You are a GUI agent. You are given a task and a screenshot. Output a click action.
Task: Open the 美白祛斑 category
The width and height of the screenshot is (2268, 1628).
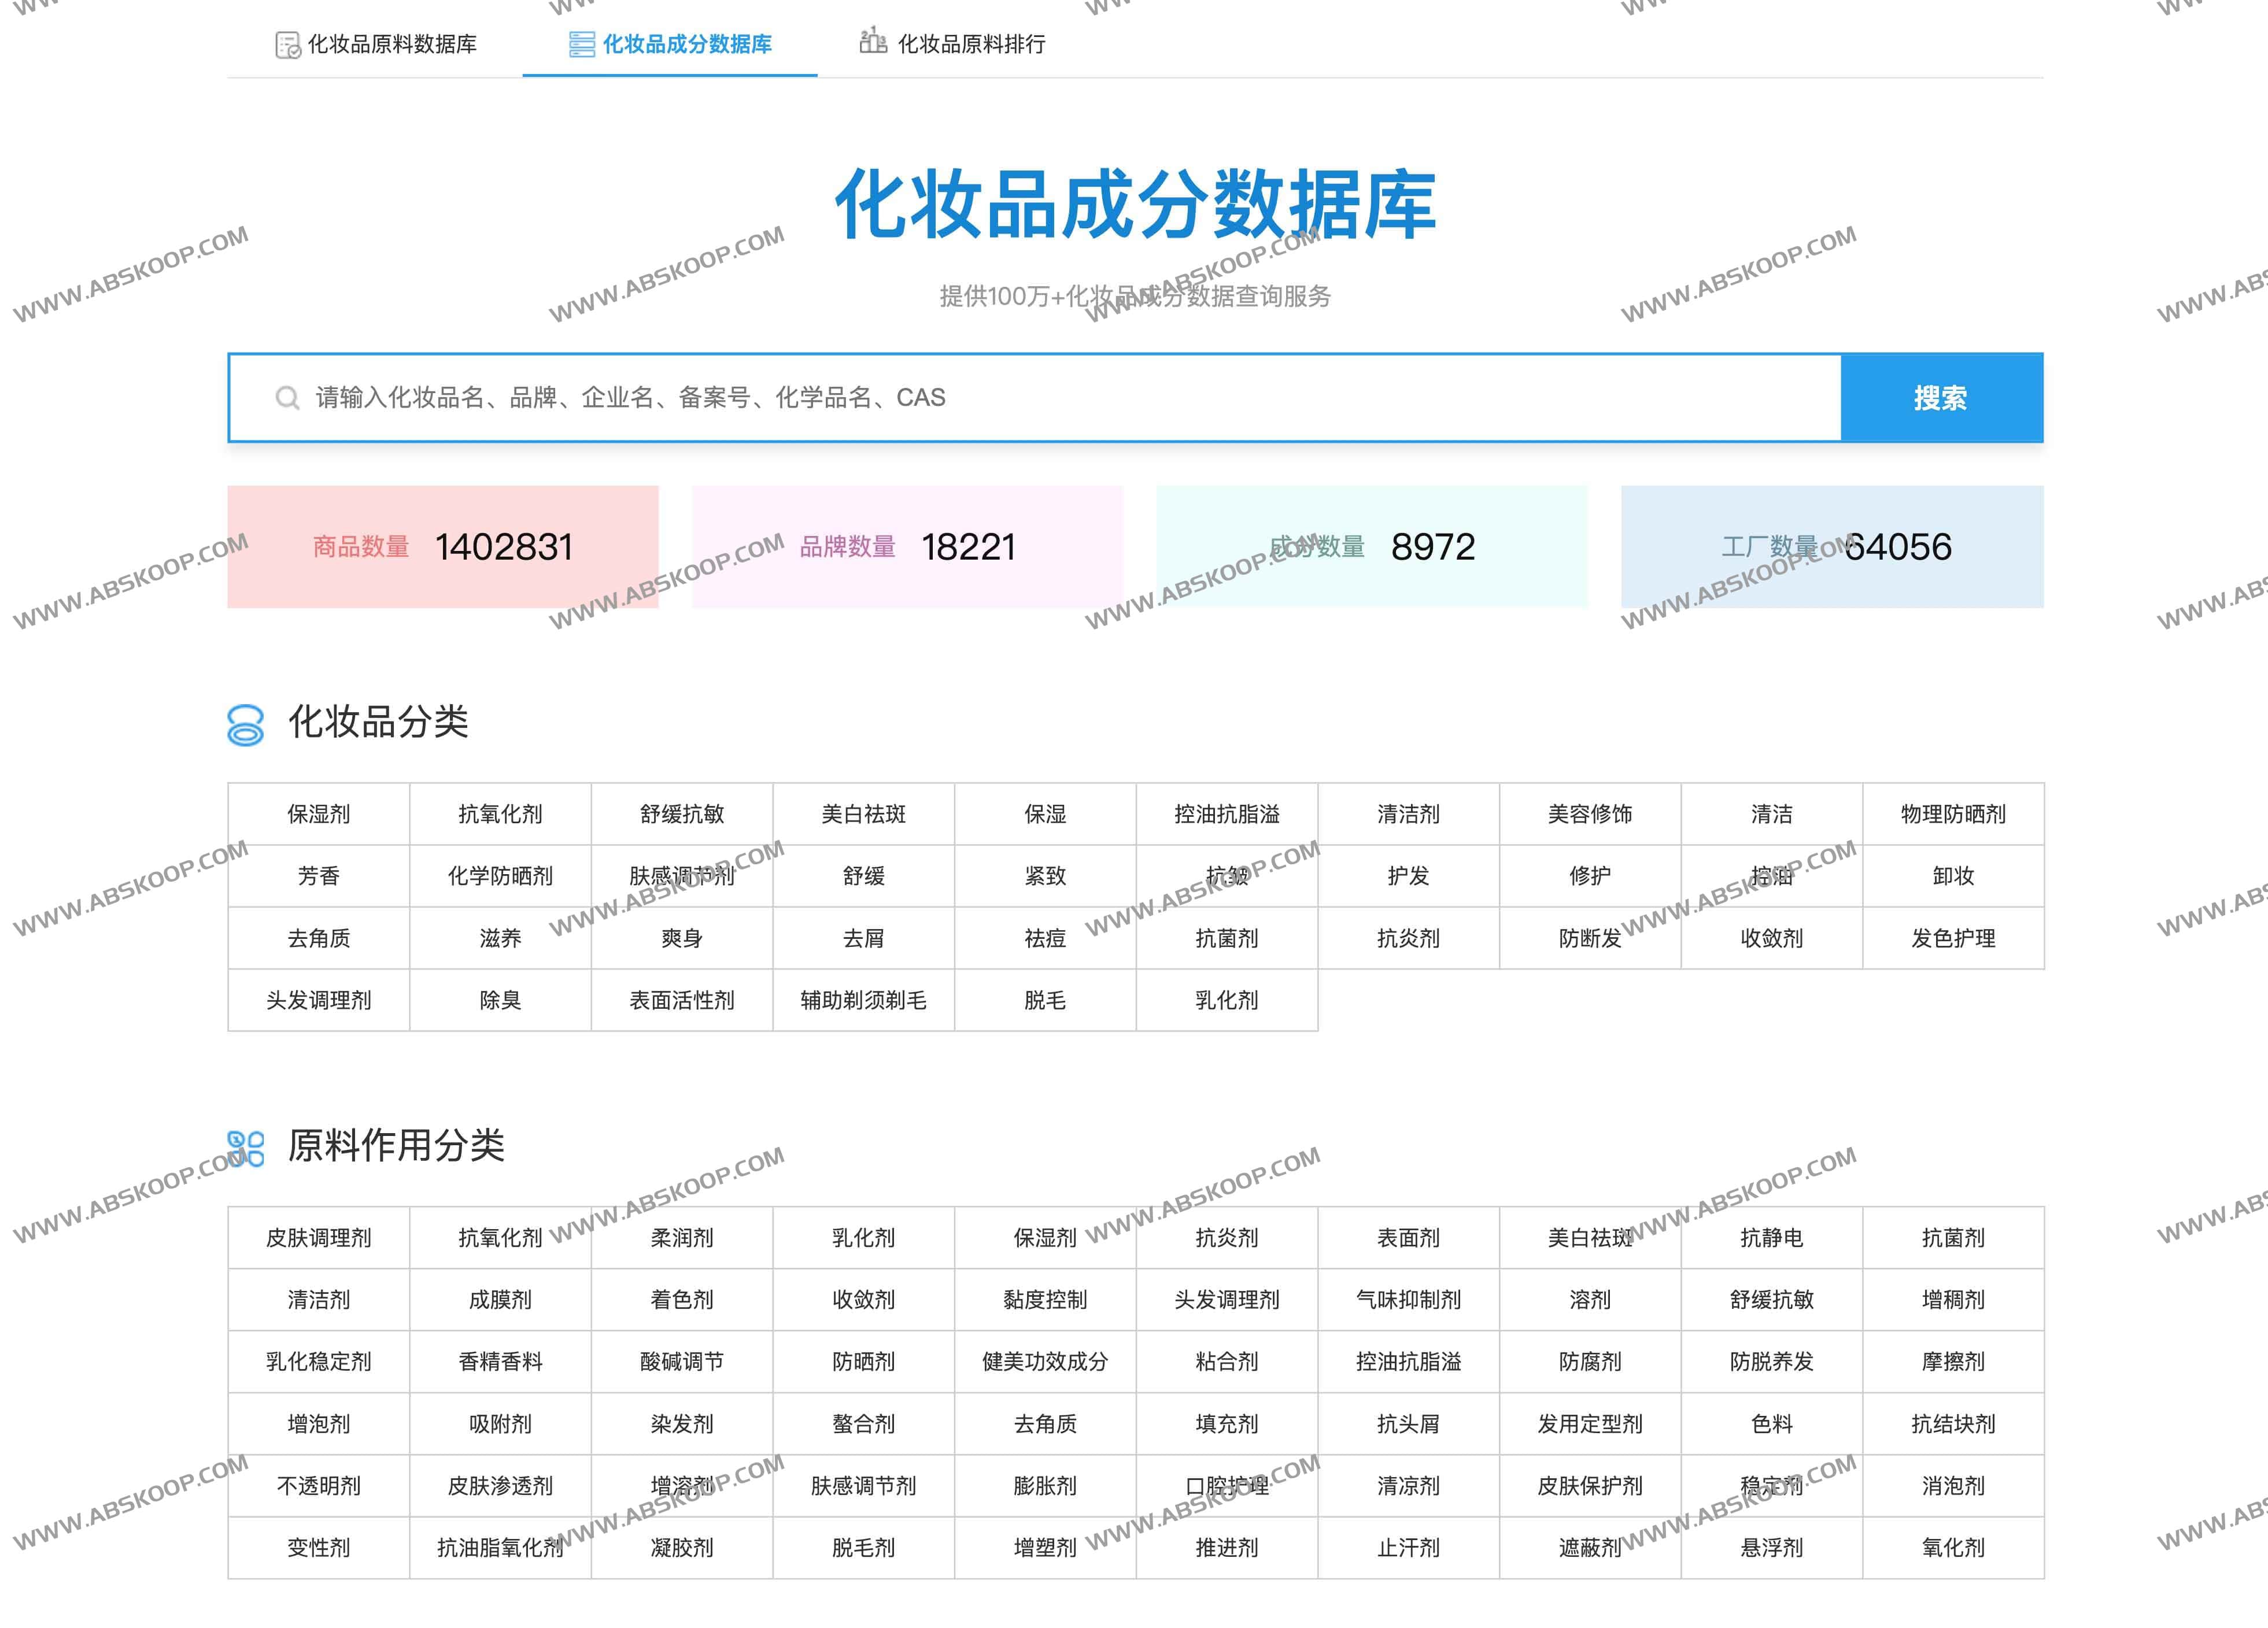click(x=864, y=814)
